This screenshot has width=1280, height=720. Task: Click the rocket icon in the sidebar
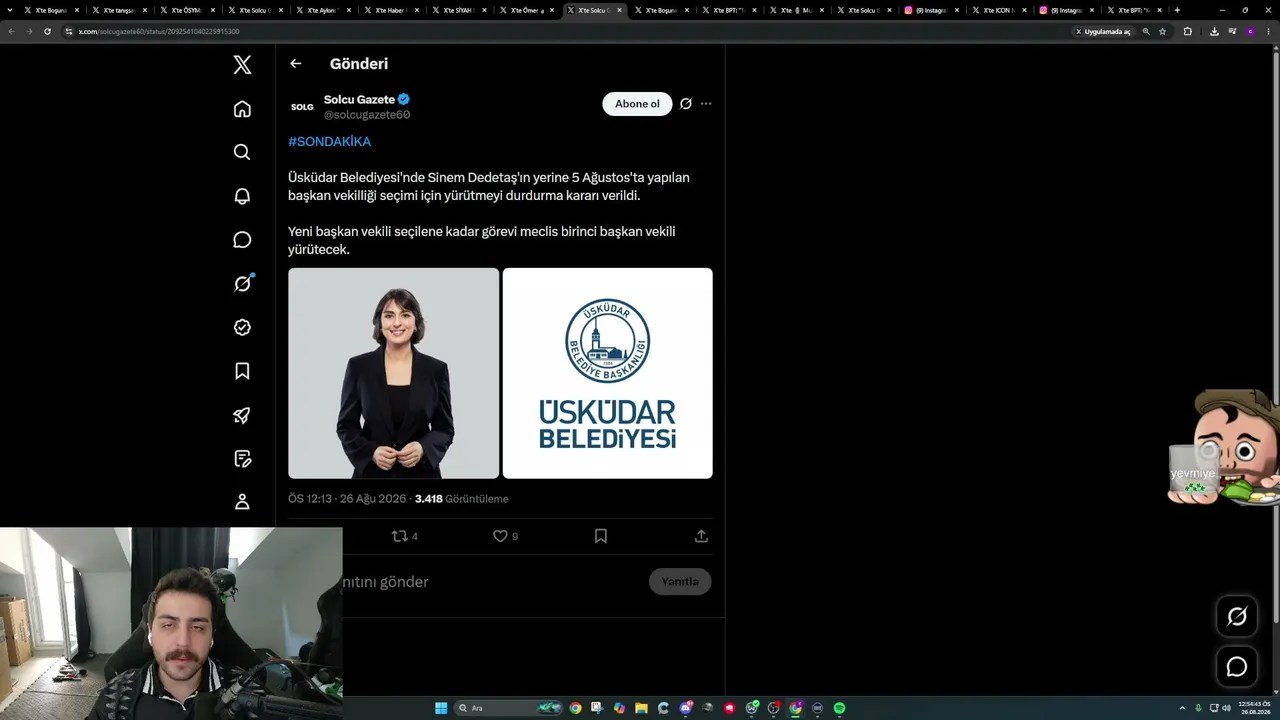click(242, 415)
